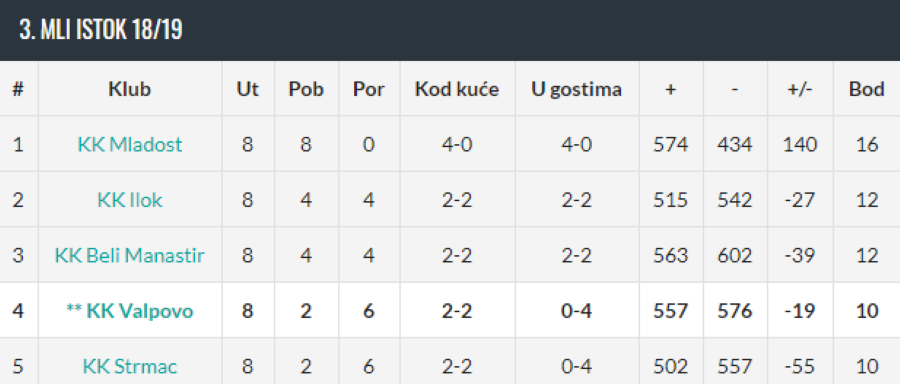Click the Pob column header
The height and width of the screenshot is (384, 900).
[306, 90]
